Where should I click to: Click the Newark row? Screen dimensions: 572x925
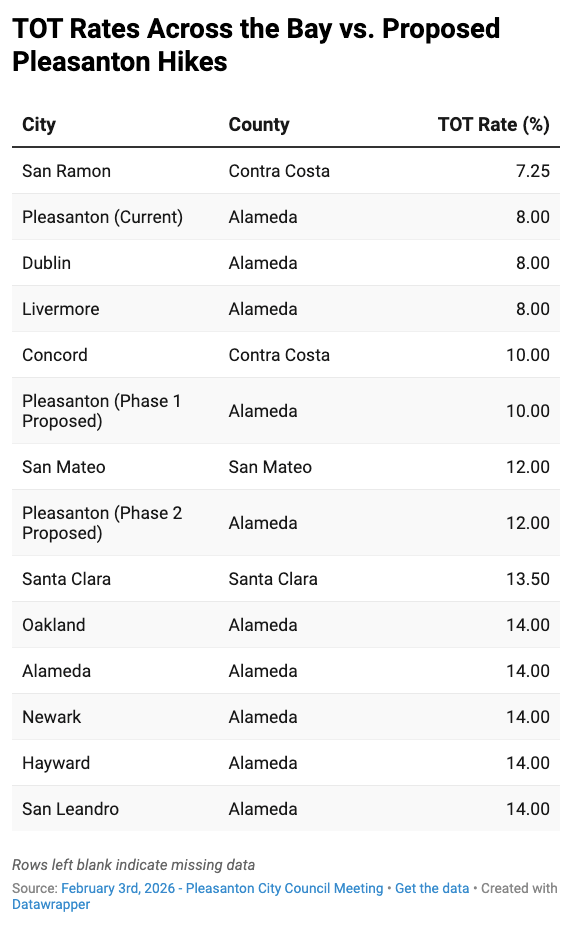(x=286, y=717)
